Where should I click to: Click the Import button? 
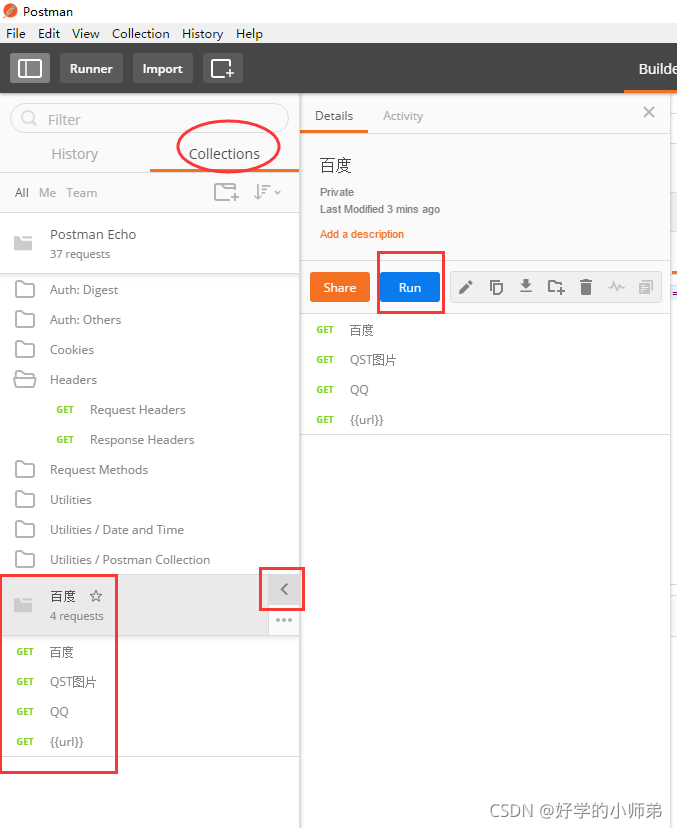pos(163,68)
